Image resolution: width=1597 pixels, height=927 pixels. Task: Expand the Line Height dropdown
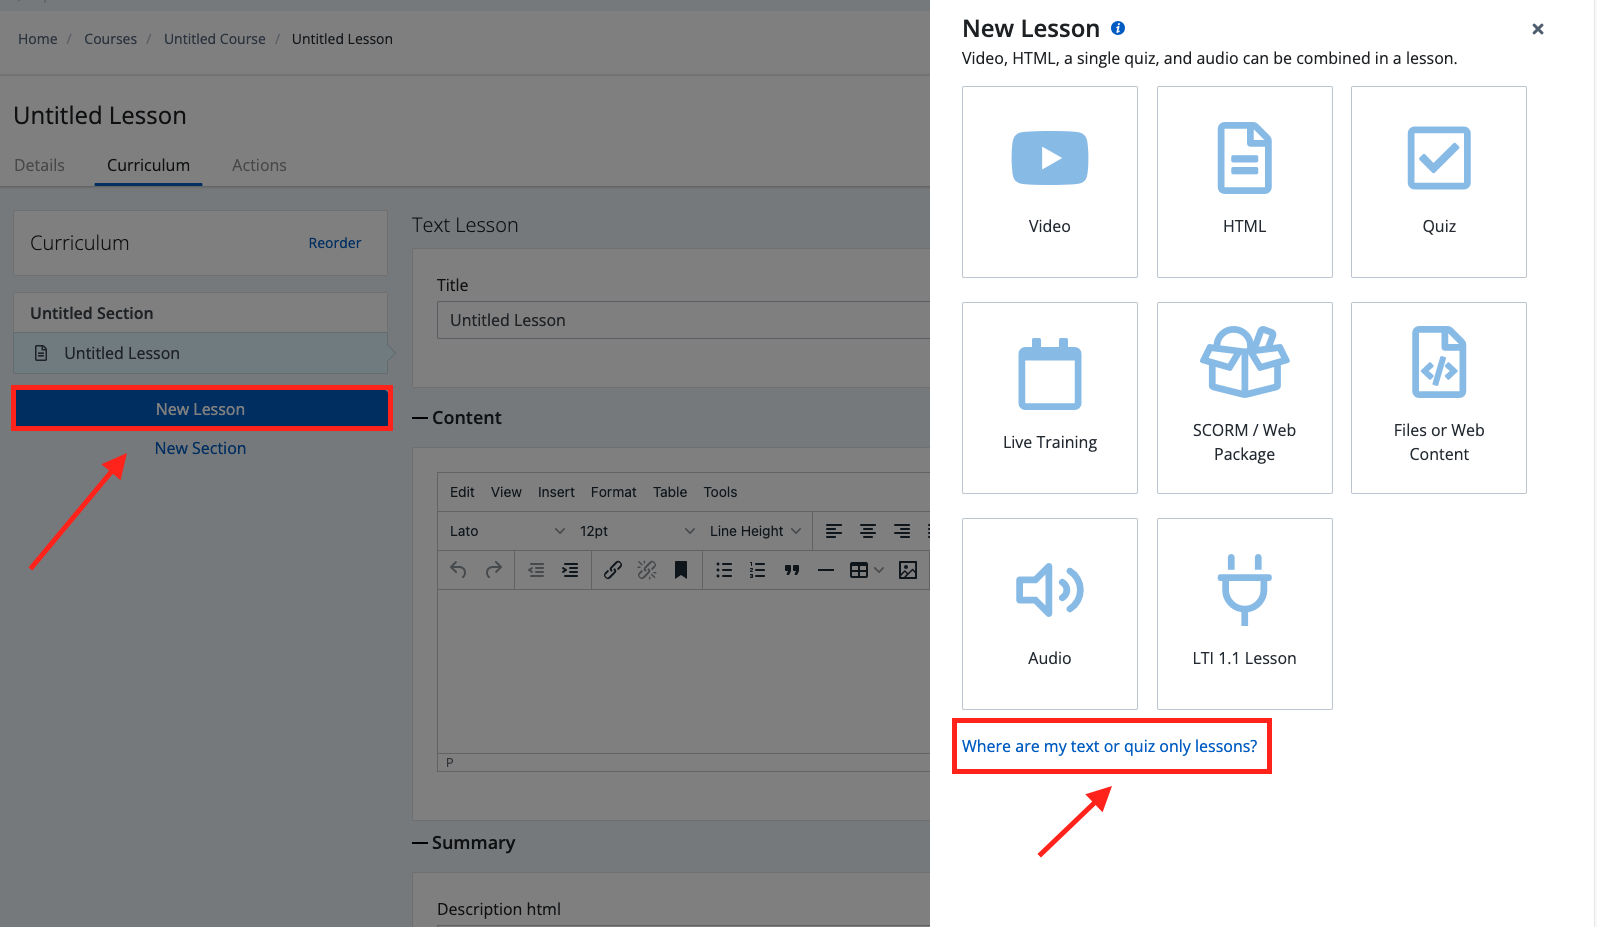(755, 531)
